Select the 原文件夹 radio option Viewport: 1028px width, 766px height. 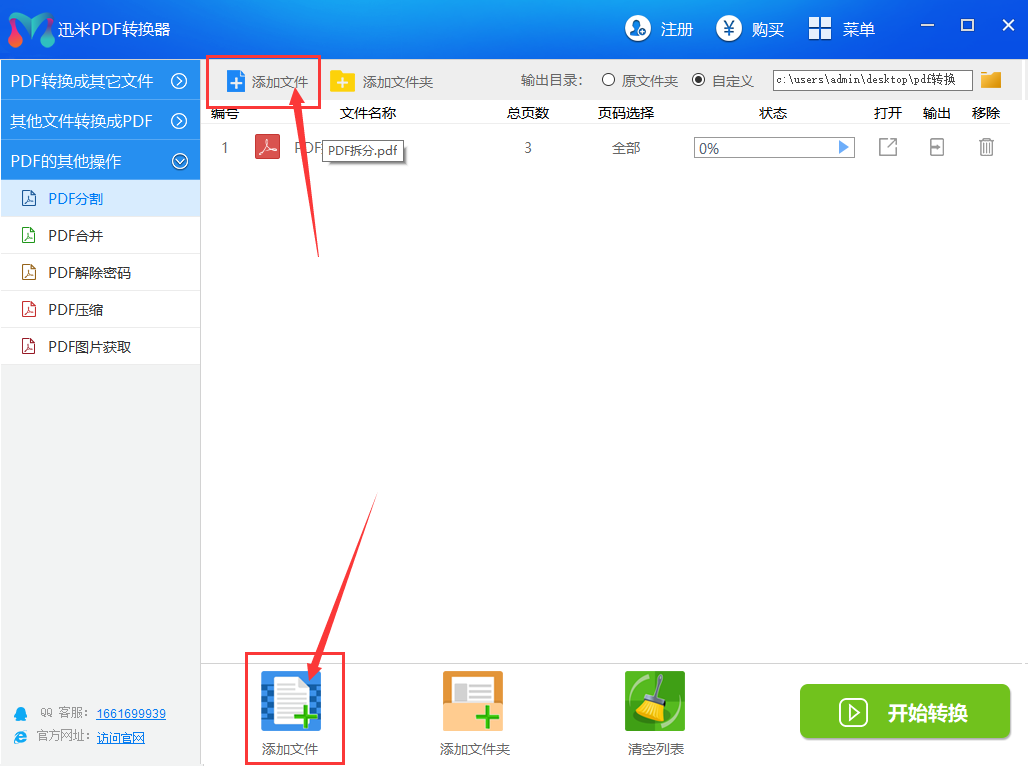(608, 80)
